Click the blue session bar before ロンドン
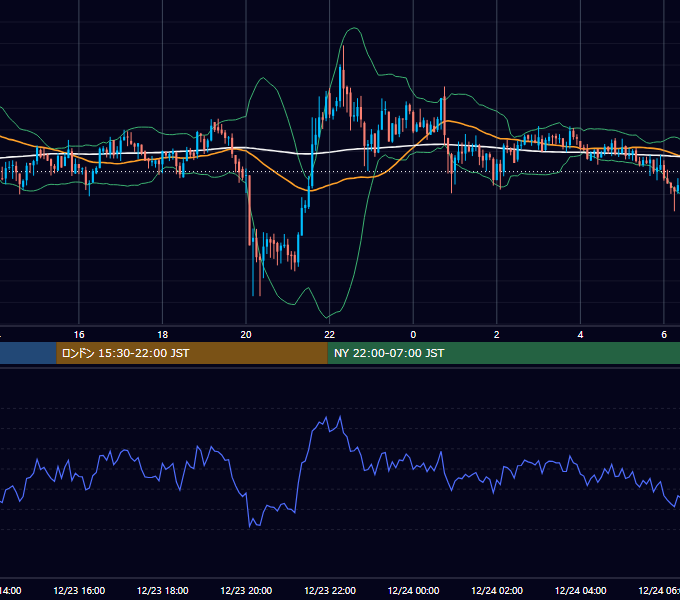The width and height of the screenshot is (680, 600). point(28,353)
